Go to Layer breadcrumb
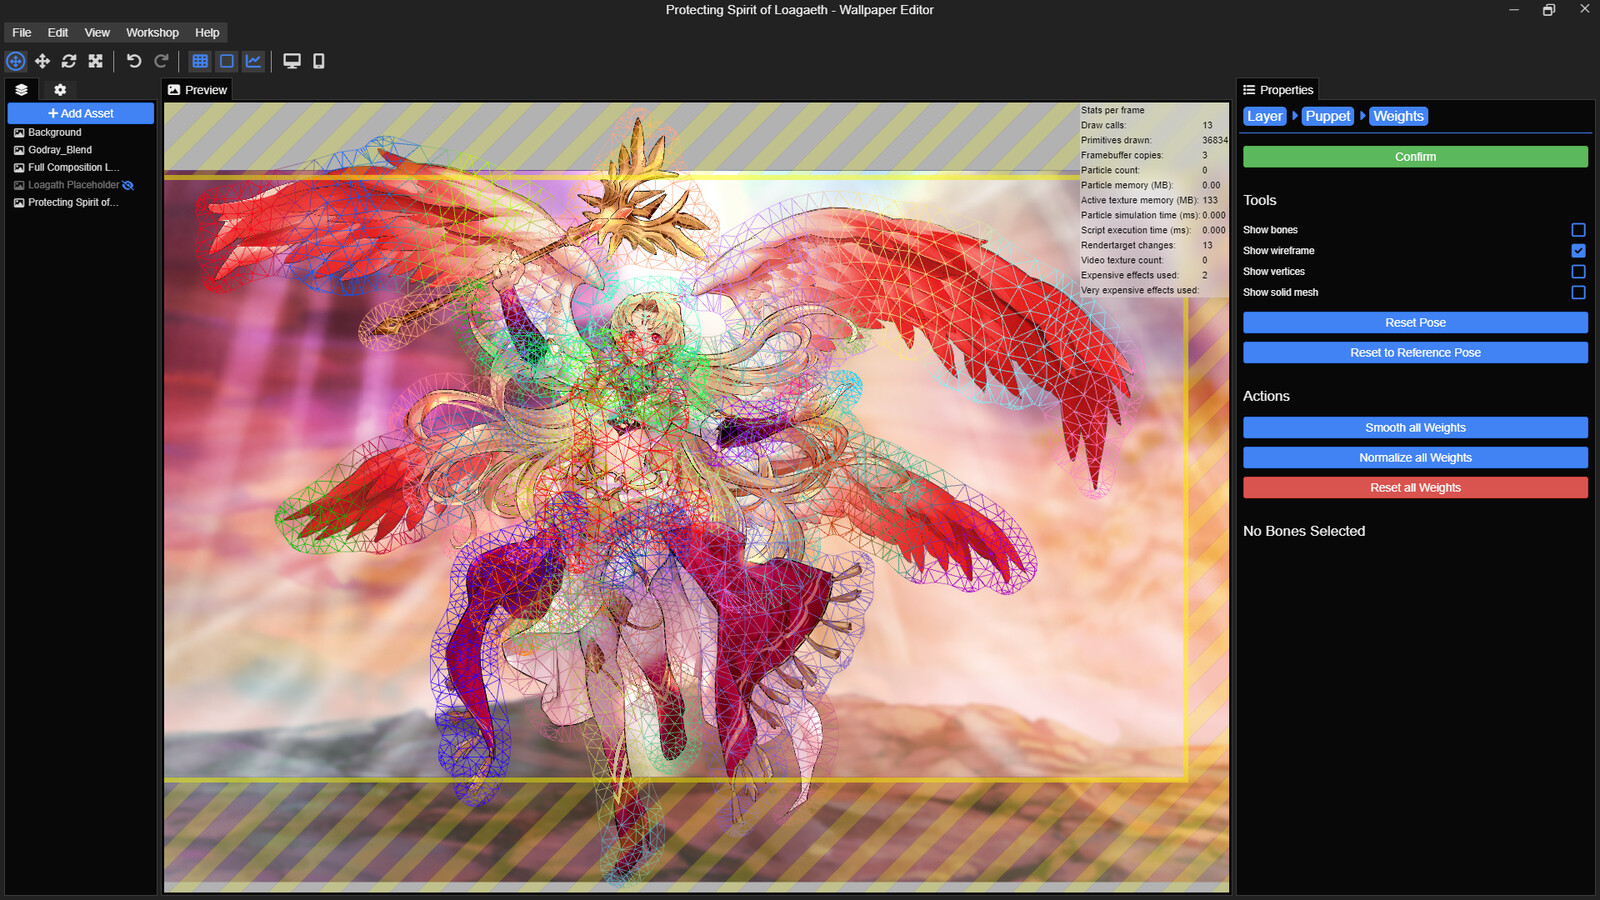The width and height of the screenshot is (1600, 900). tap(1265, 116)
